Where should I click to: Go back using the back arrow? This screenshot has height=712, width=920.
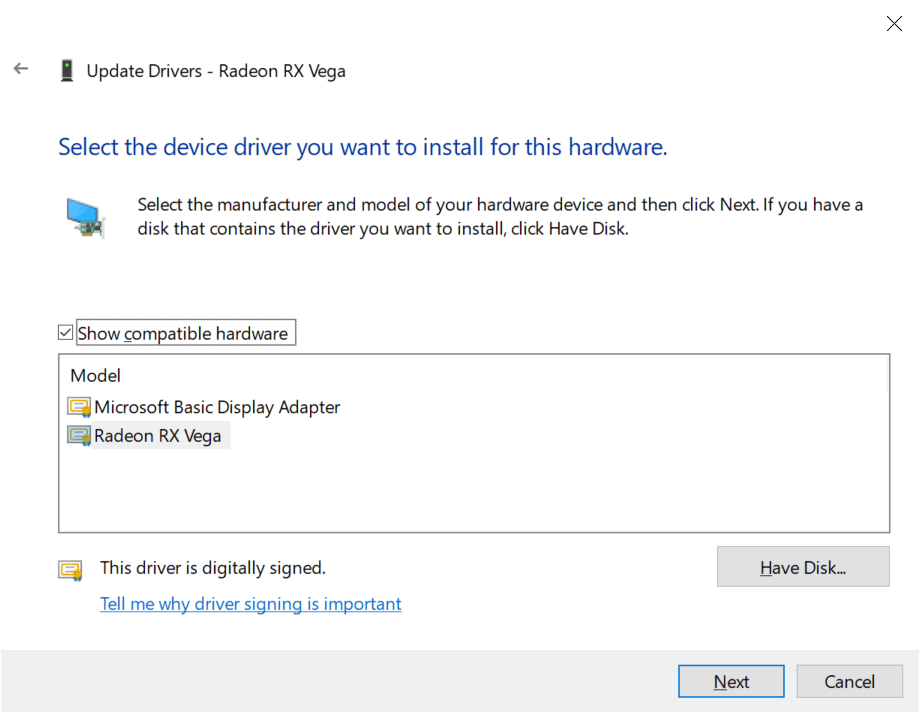tap(21, 69)
